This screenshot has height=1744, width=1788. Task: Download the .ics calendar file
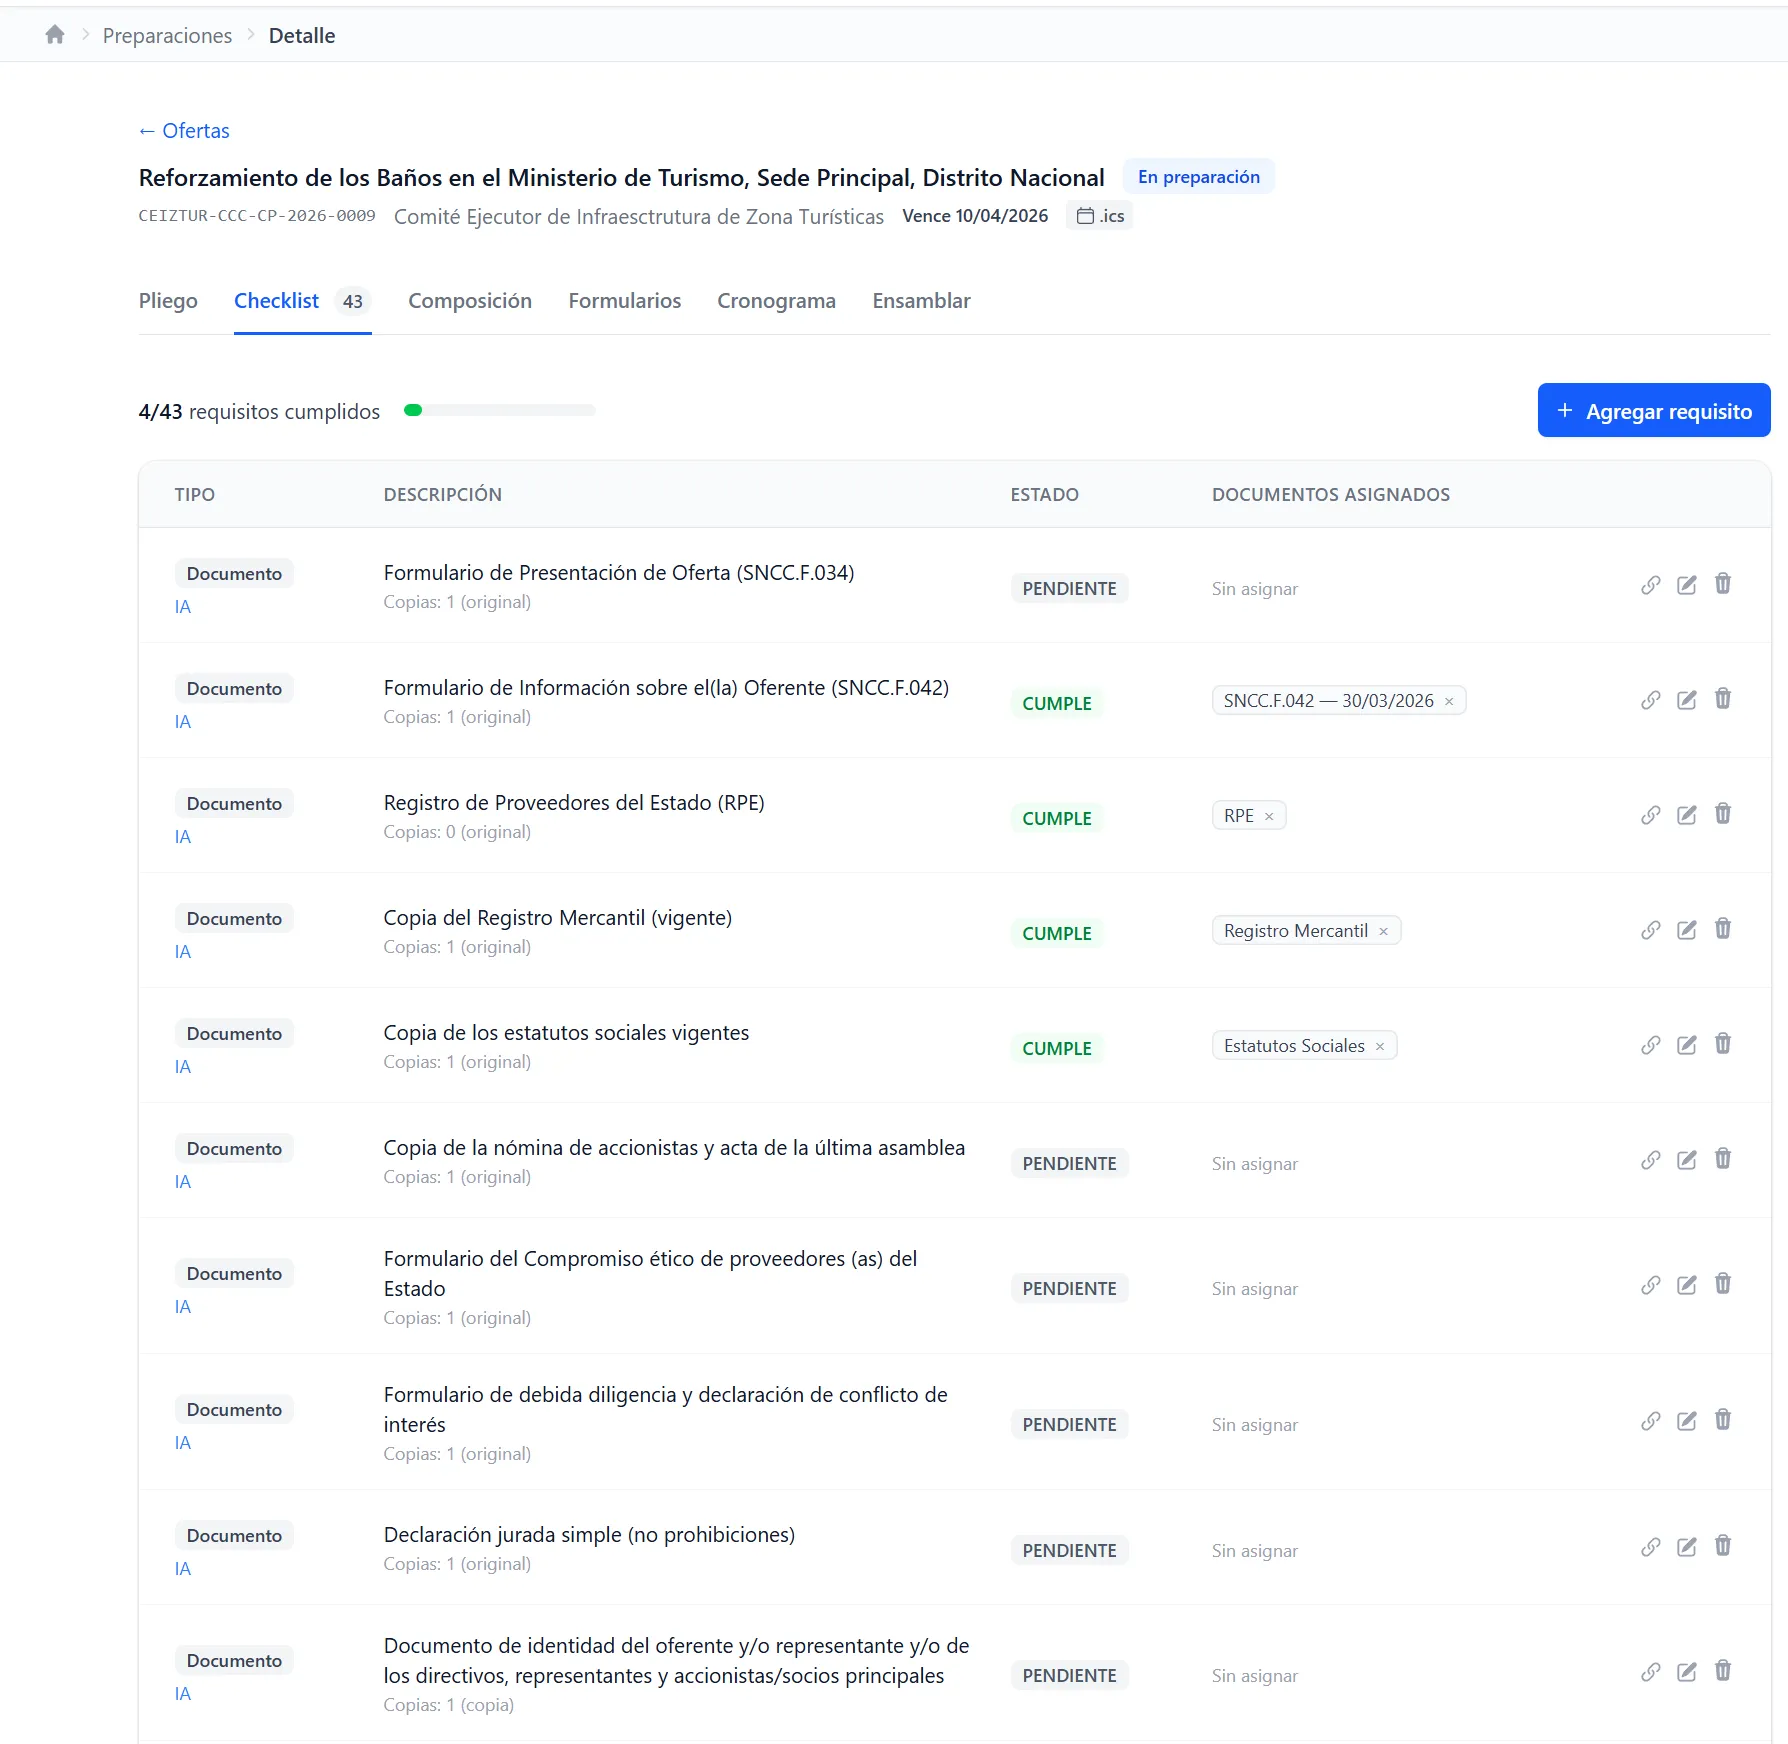(1100, 216)
